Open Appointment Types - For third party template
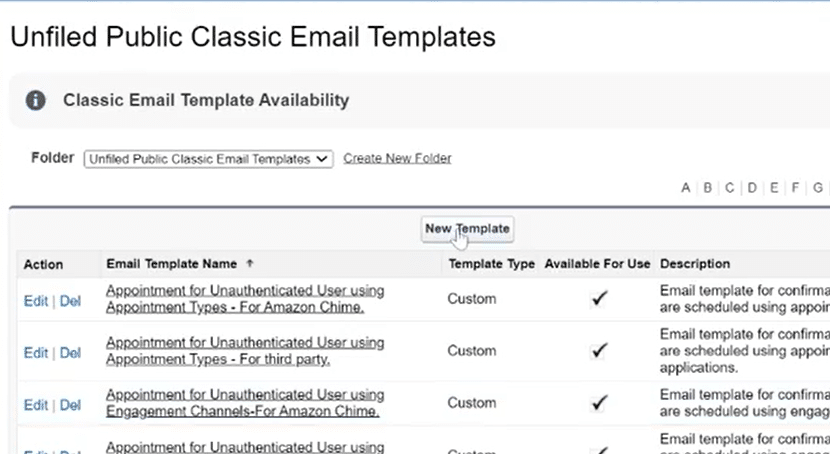This screenshot has height=454, width=830. click(x=245, y=351)
